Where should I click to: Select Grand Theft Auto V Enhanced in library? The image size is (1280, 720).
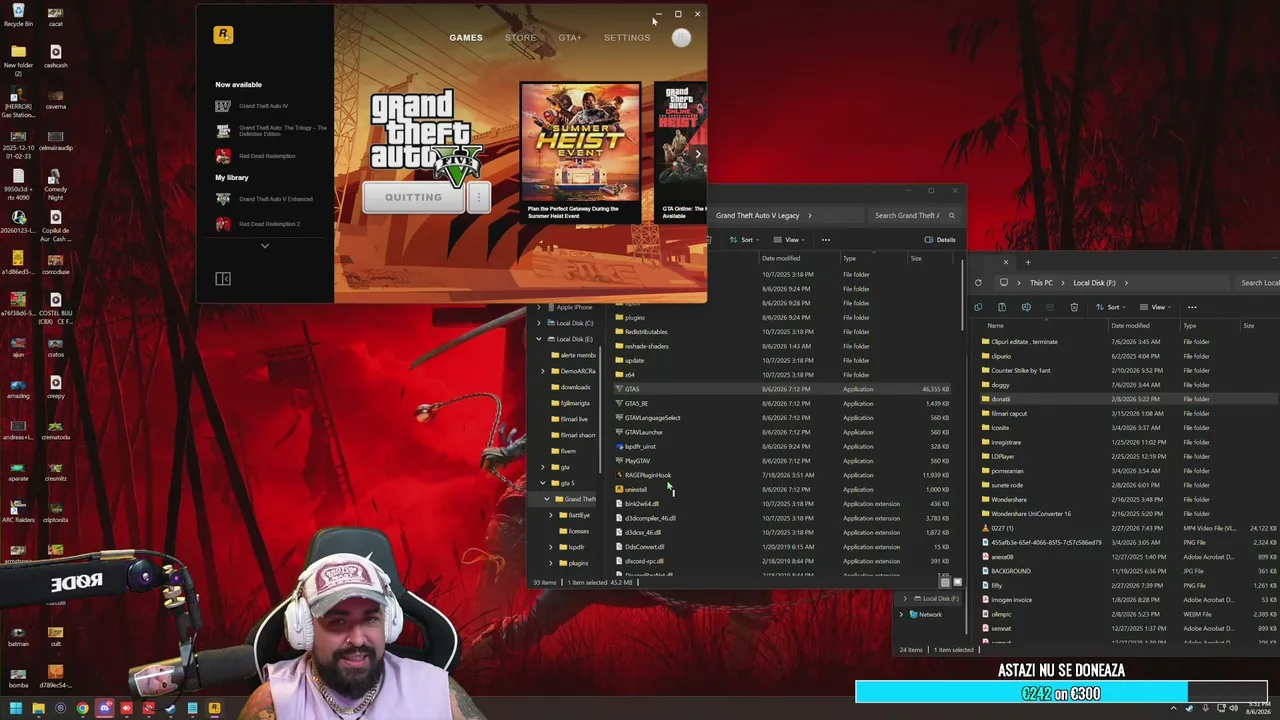pos(264,199)
